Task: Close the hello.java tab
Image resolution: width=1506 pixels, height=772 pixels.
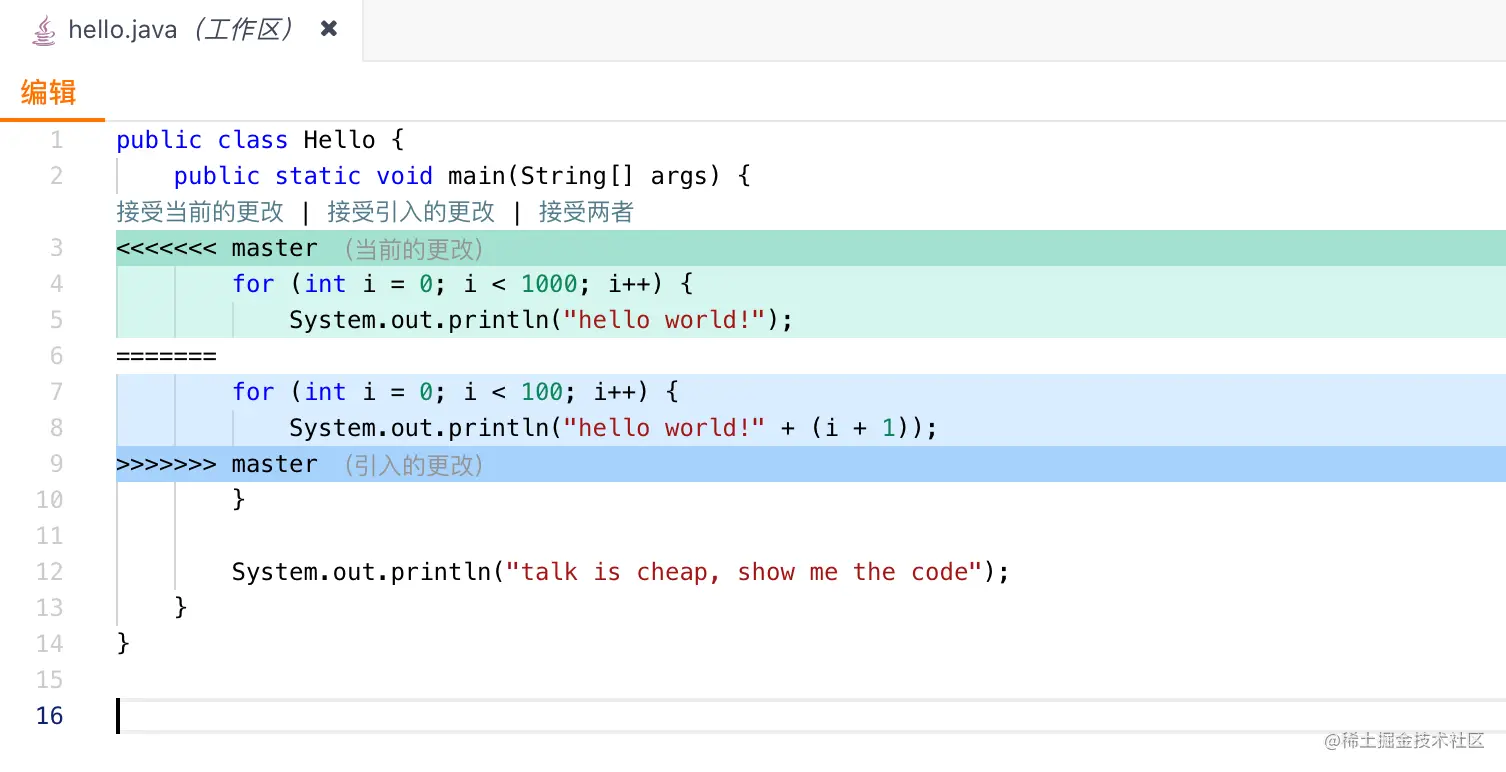Action: pyautogui.click(x=328, y=30)
